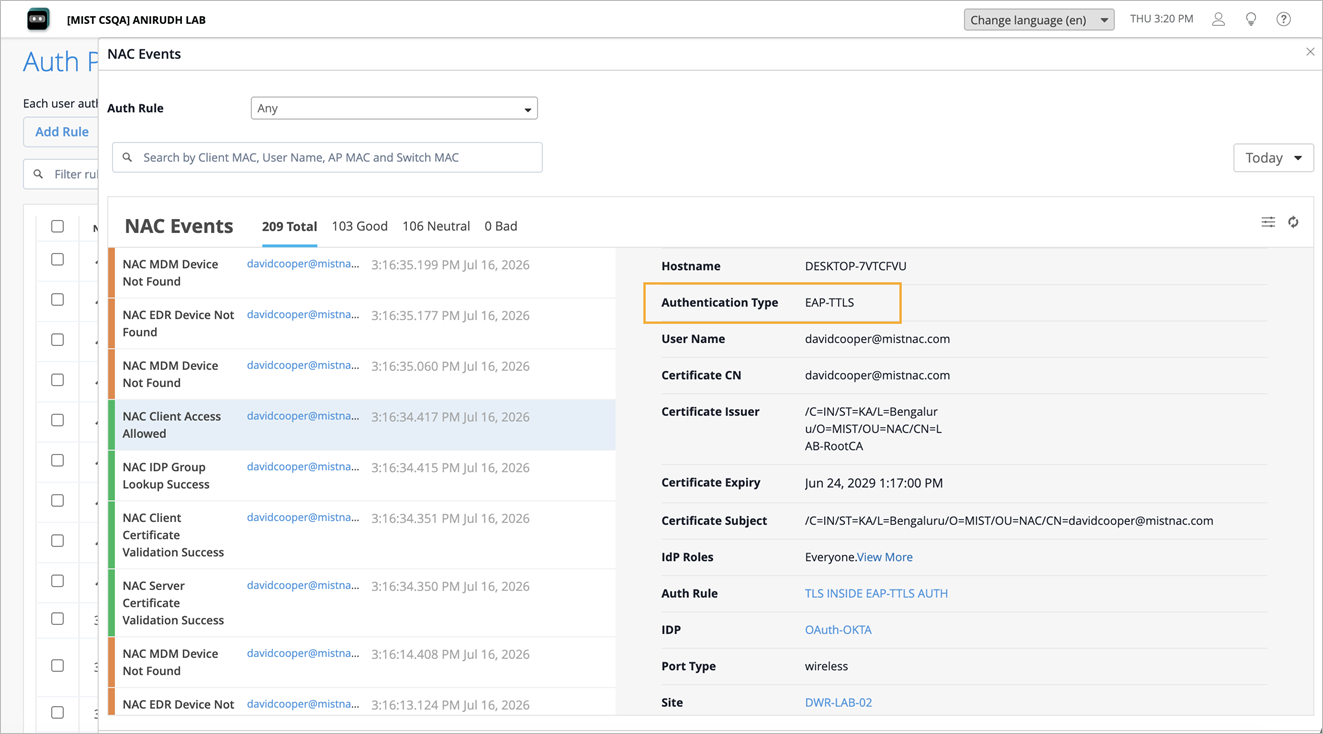The width and height of the screenshot is (1323, 734).
Task: Click the hostname DESKTOP-7VTCFVU value
Action: pyautogui.click(x=855, y=266)
